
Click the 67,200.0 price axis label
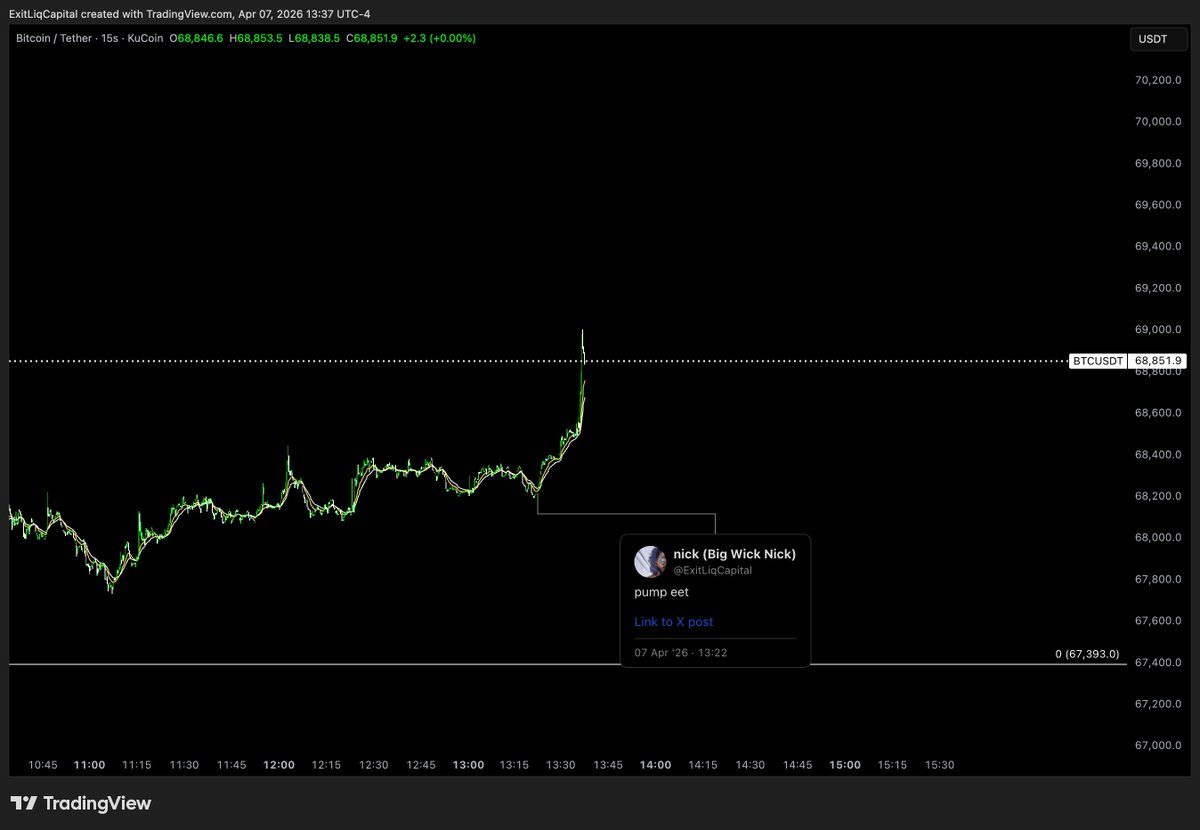1158,704
